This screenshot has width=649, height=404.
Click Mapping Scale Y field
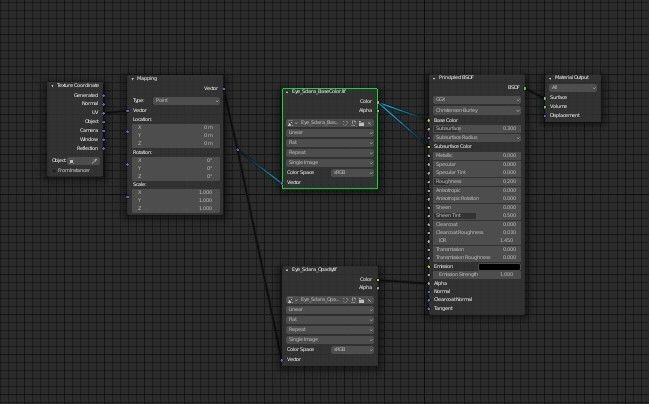(x=175, y=200)
